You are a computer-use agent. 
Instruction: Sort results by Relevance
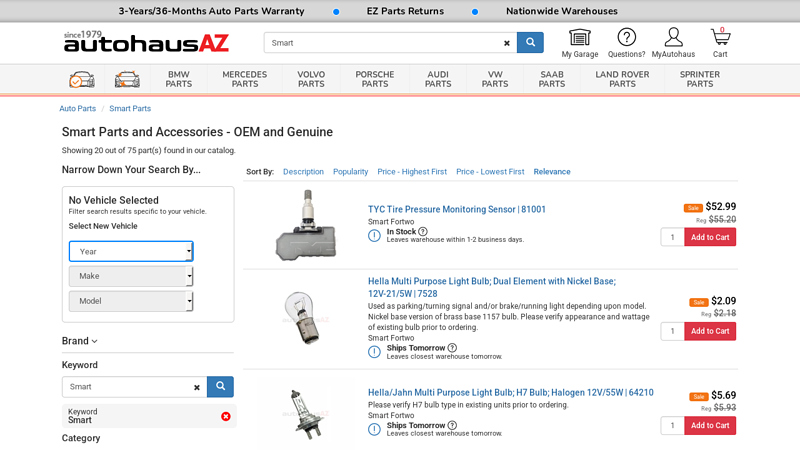coord(552,172)
